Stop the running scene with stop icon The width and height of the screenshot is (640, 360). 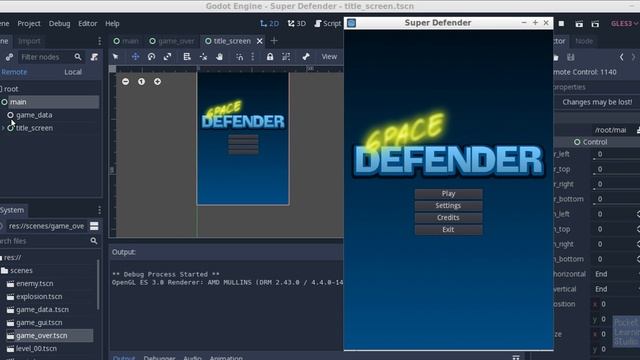(x=562, y=24)
